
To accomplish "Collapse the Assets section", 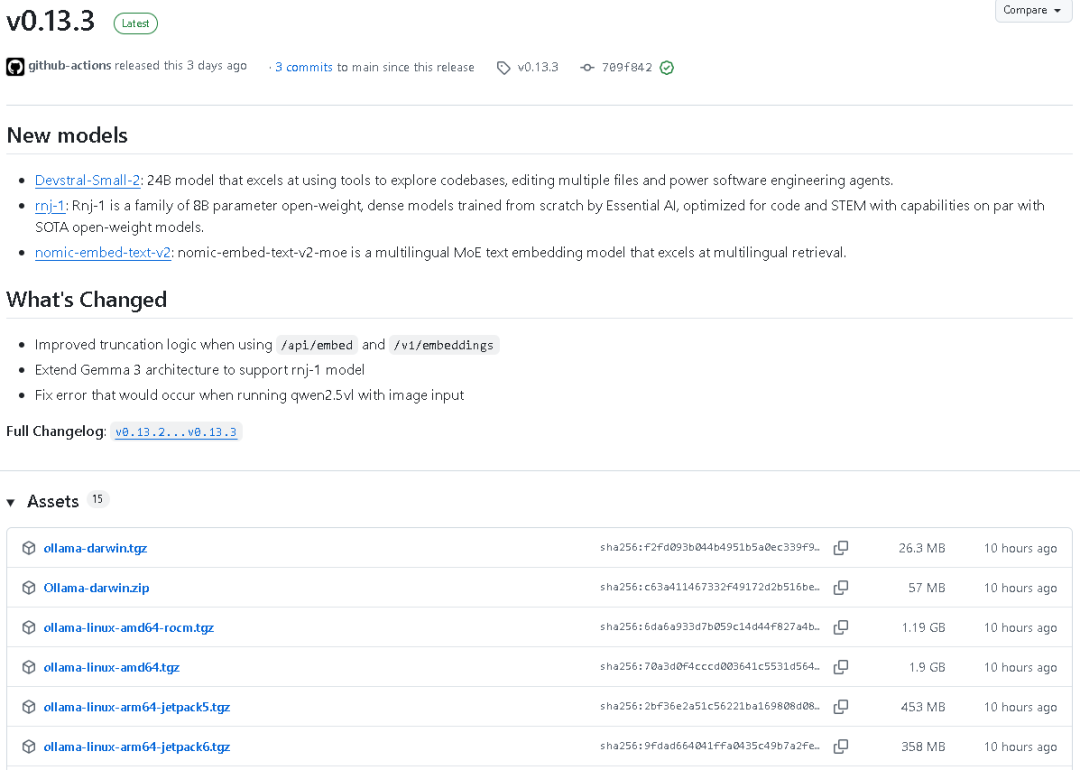I will coord(12,502).
